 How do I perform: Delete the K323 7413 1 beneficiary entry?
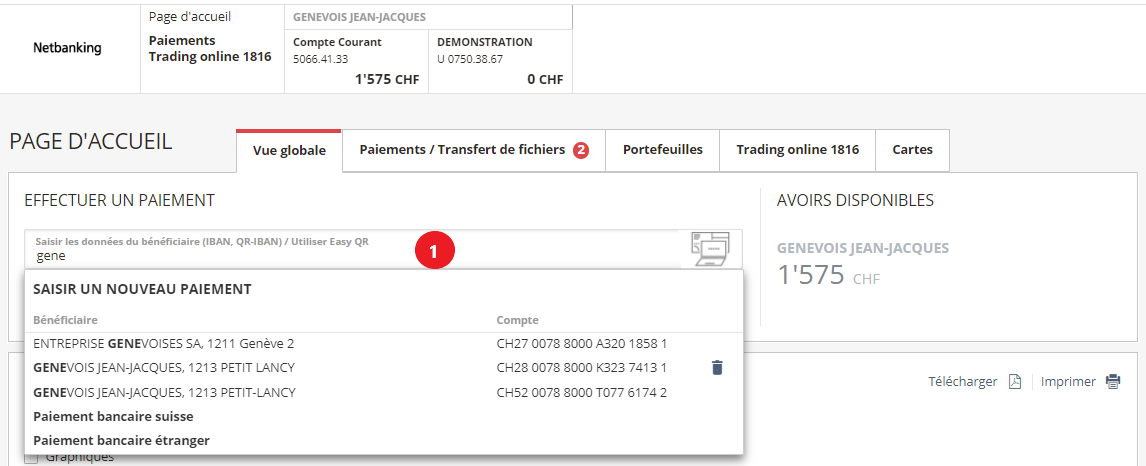716,368
